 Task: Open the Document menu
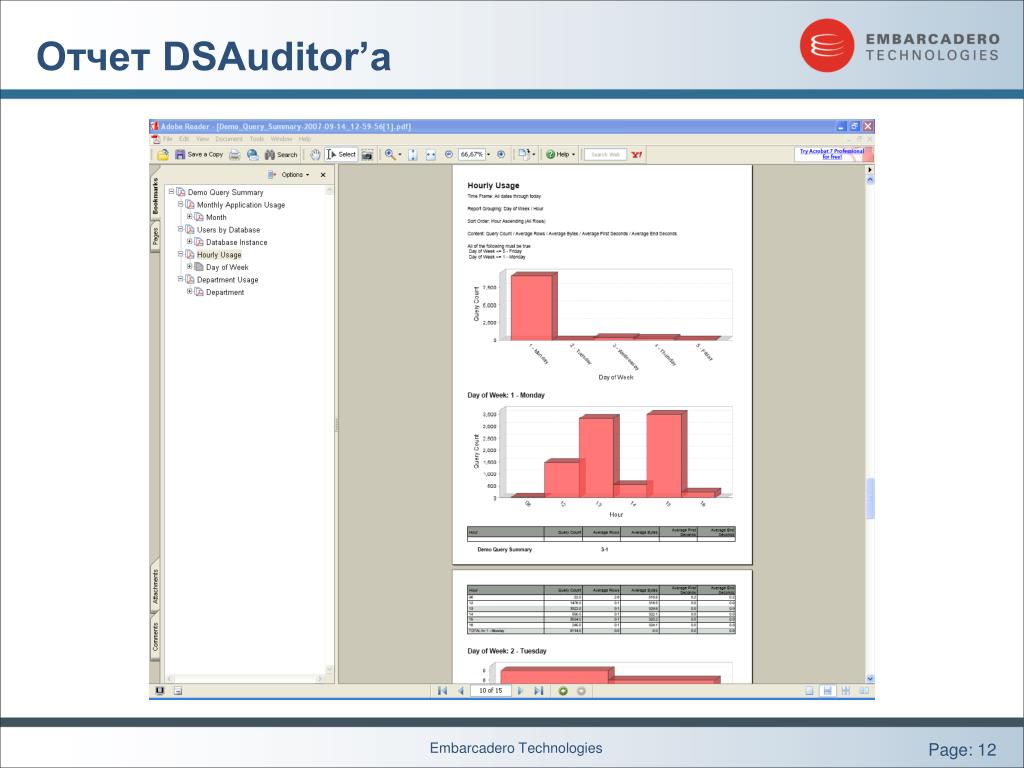229,139
